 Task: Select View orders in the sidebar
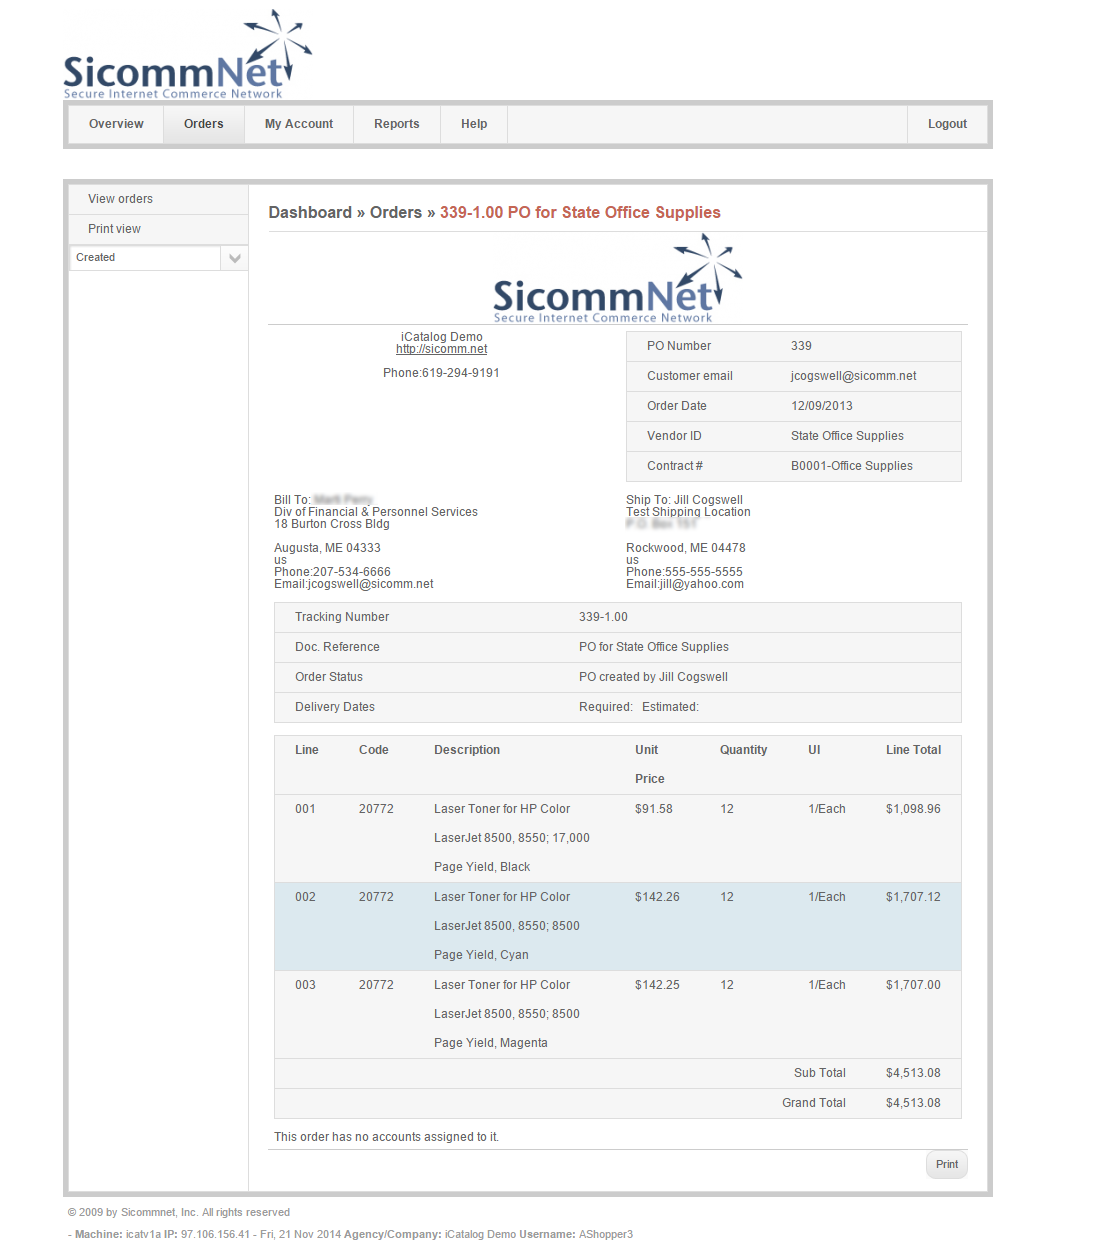tap(158, 199)
